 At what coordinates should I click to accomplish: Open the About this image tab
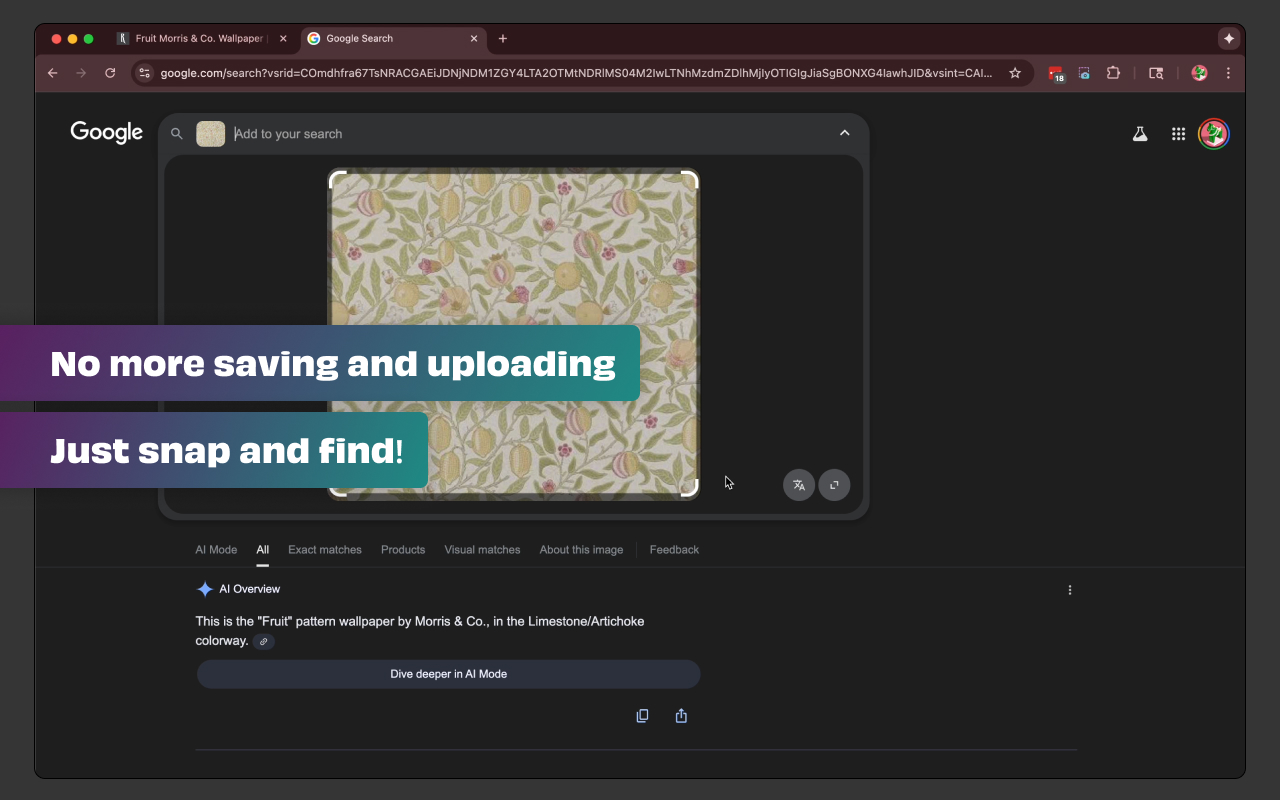point(581,550)
